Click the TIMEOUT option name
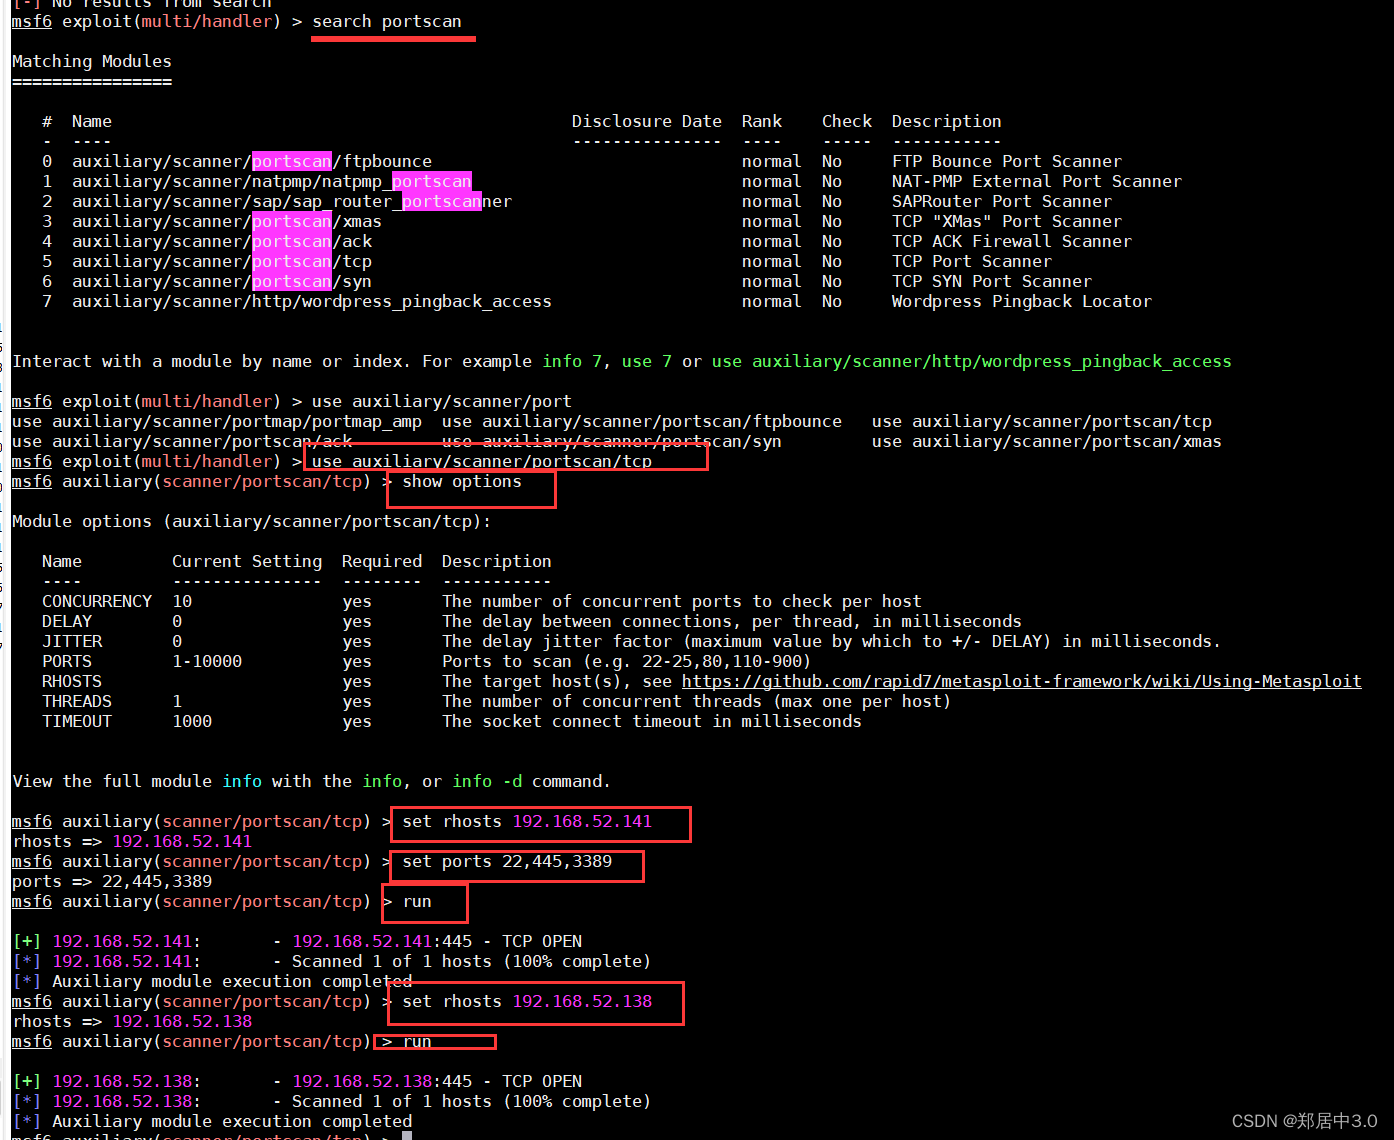This screenshot has width=1394, height=1140. pos(77,721)
